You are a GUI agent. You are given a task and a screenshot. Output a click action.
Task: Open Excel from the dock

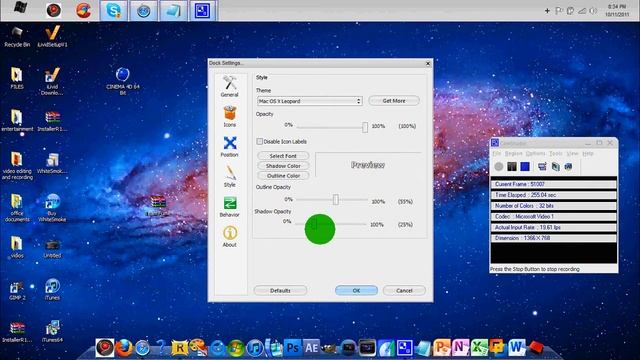(479, 347)
